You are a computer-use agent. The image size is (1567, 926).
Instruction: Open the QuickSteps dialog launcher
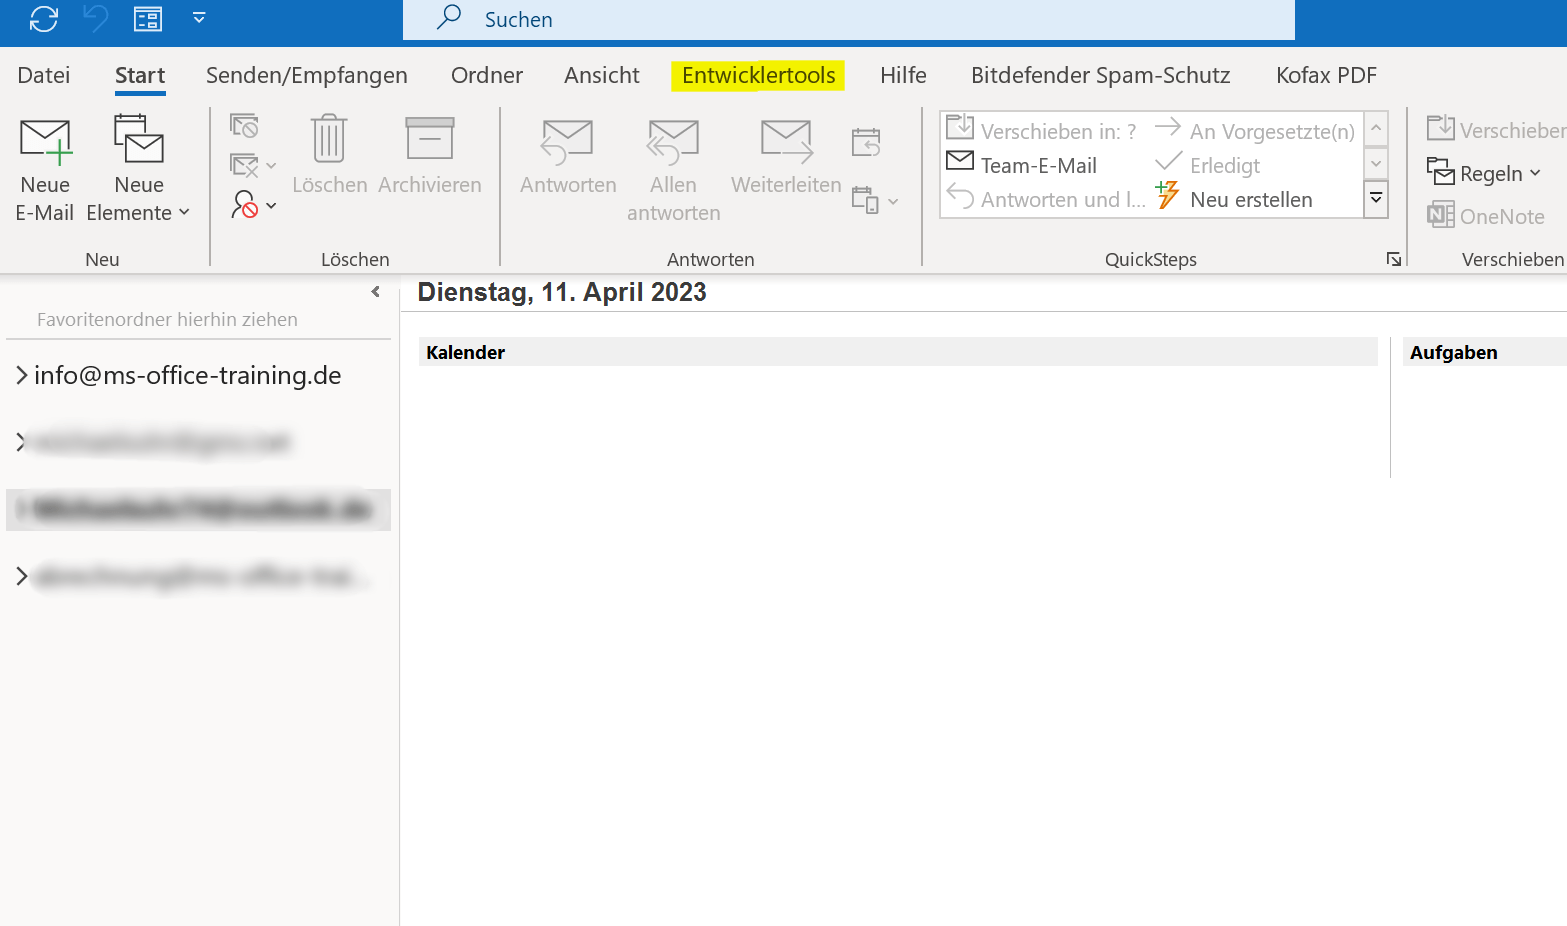1394,260
